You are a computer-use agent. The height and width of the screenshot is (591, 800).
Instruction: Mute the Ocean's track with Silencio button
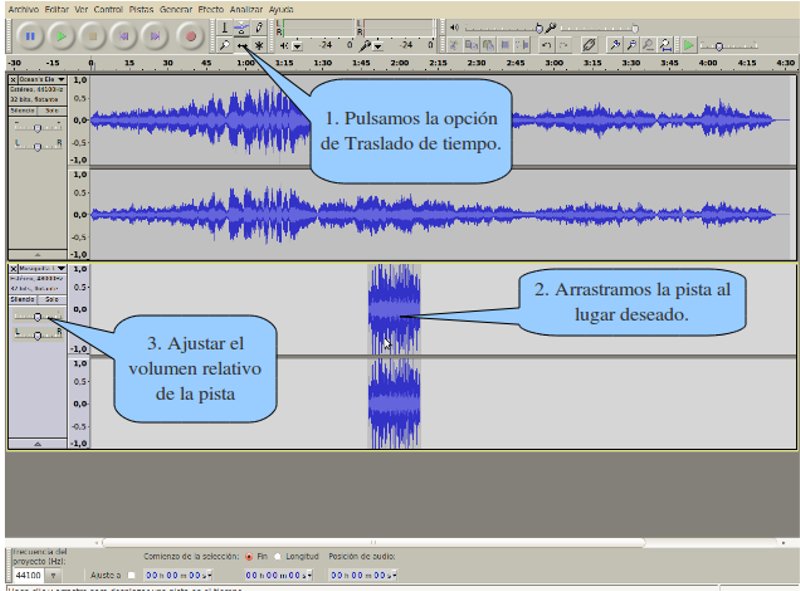click(x=22, y=109)
